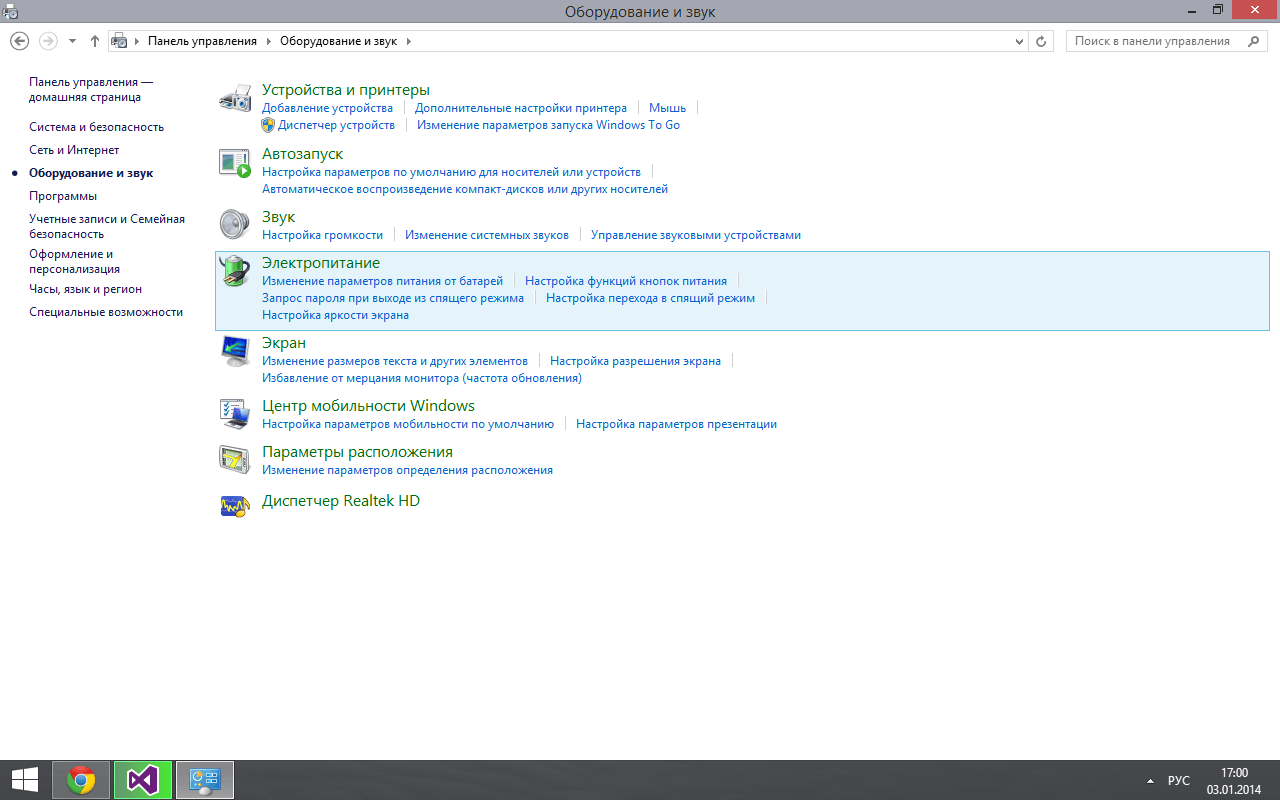This screenshot has height=800, width=1280.
Task: Click the battery icon for Электропитание
Action: [x=234, y=271]
